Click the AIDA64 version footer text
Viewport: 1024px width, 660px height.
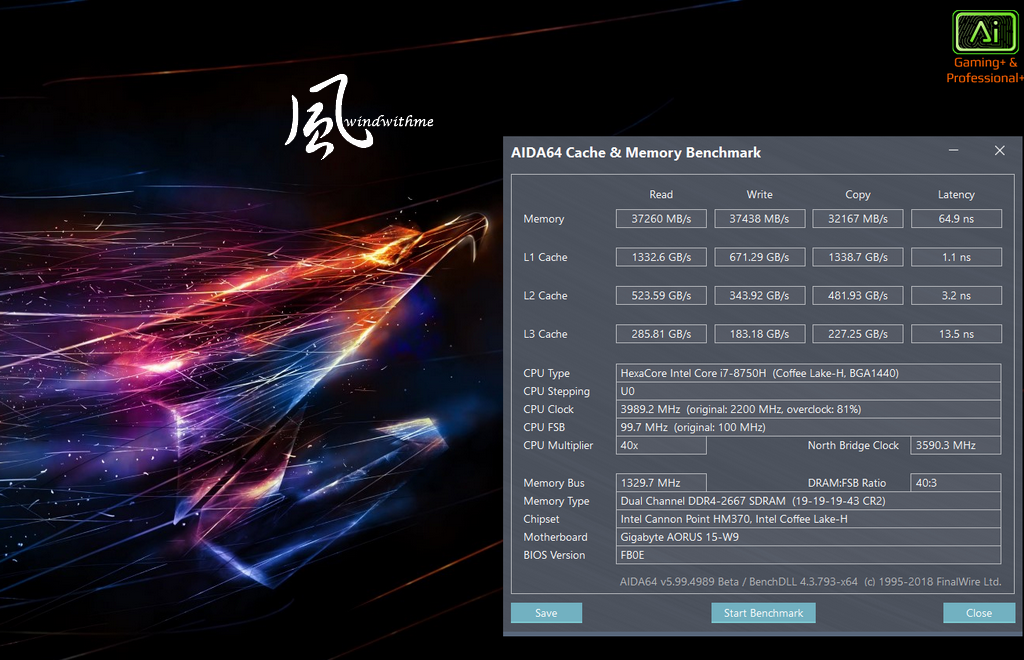coord(810,582)
